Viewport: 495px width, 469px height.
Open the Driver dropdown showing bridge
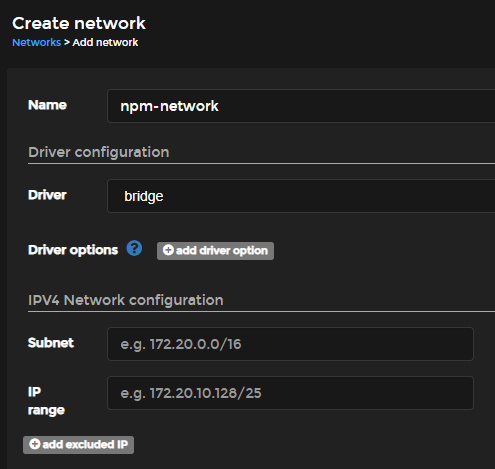(301, 196)
